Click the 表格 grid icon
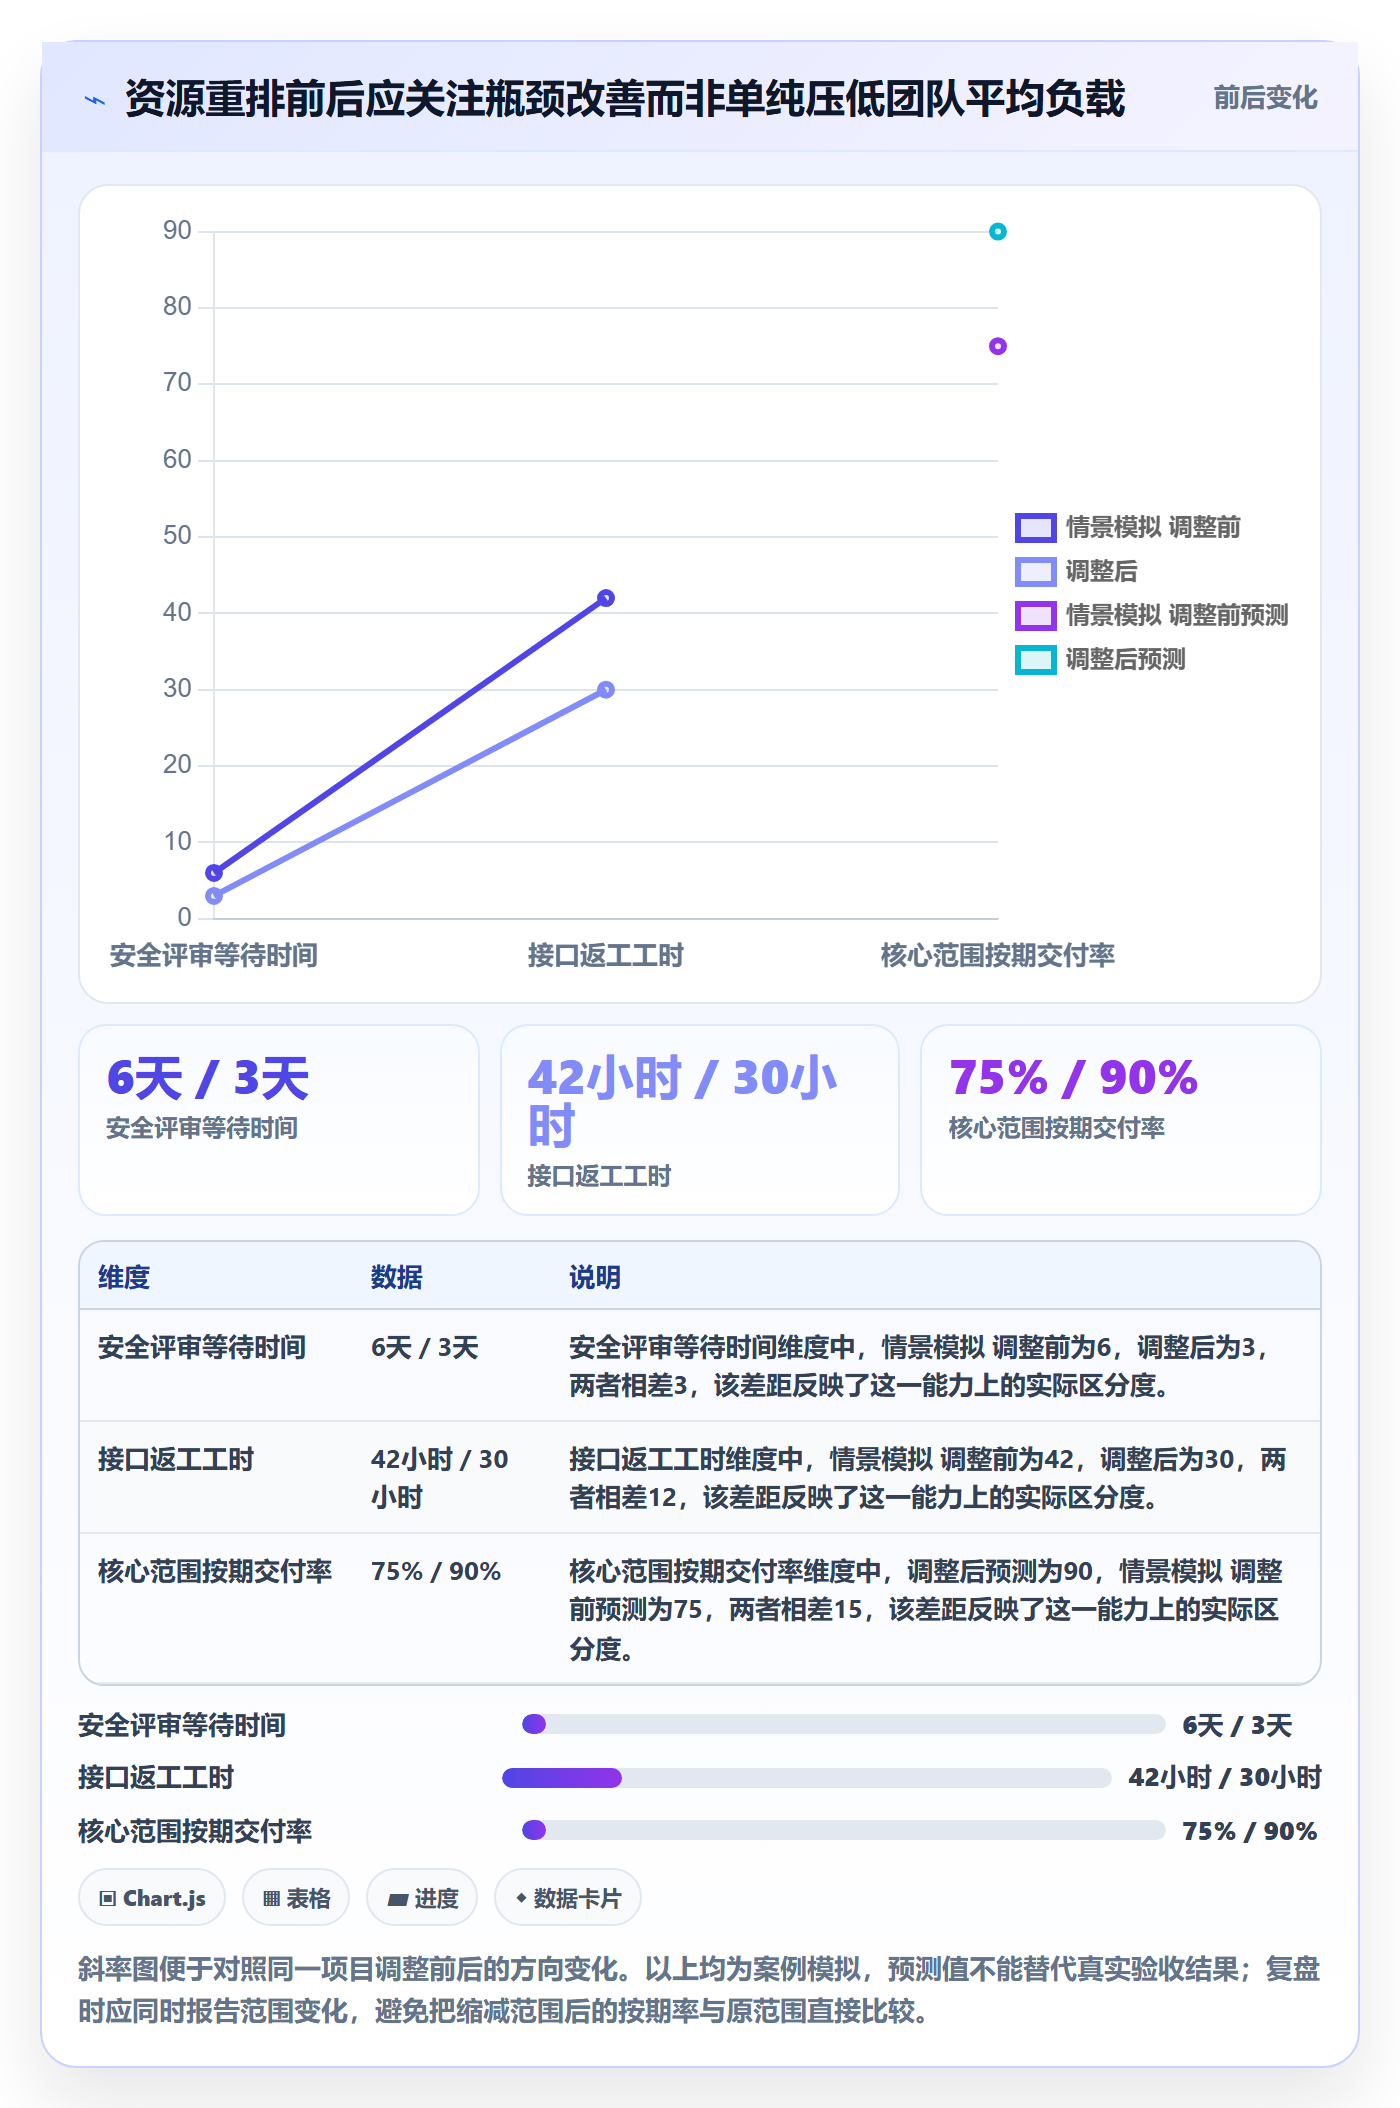 pyautogui.click(x=271, y=1898)
